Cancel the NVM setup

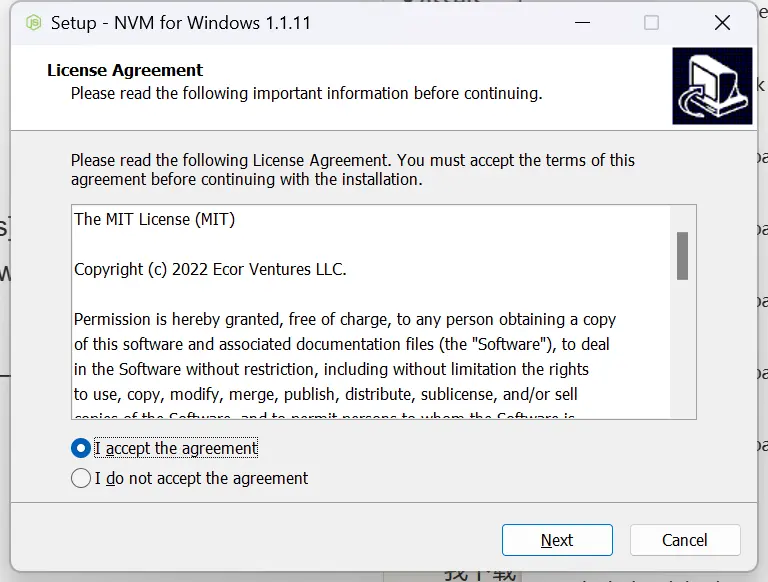[685, 540]
